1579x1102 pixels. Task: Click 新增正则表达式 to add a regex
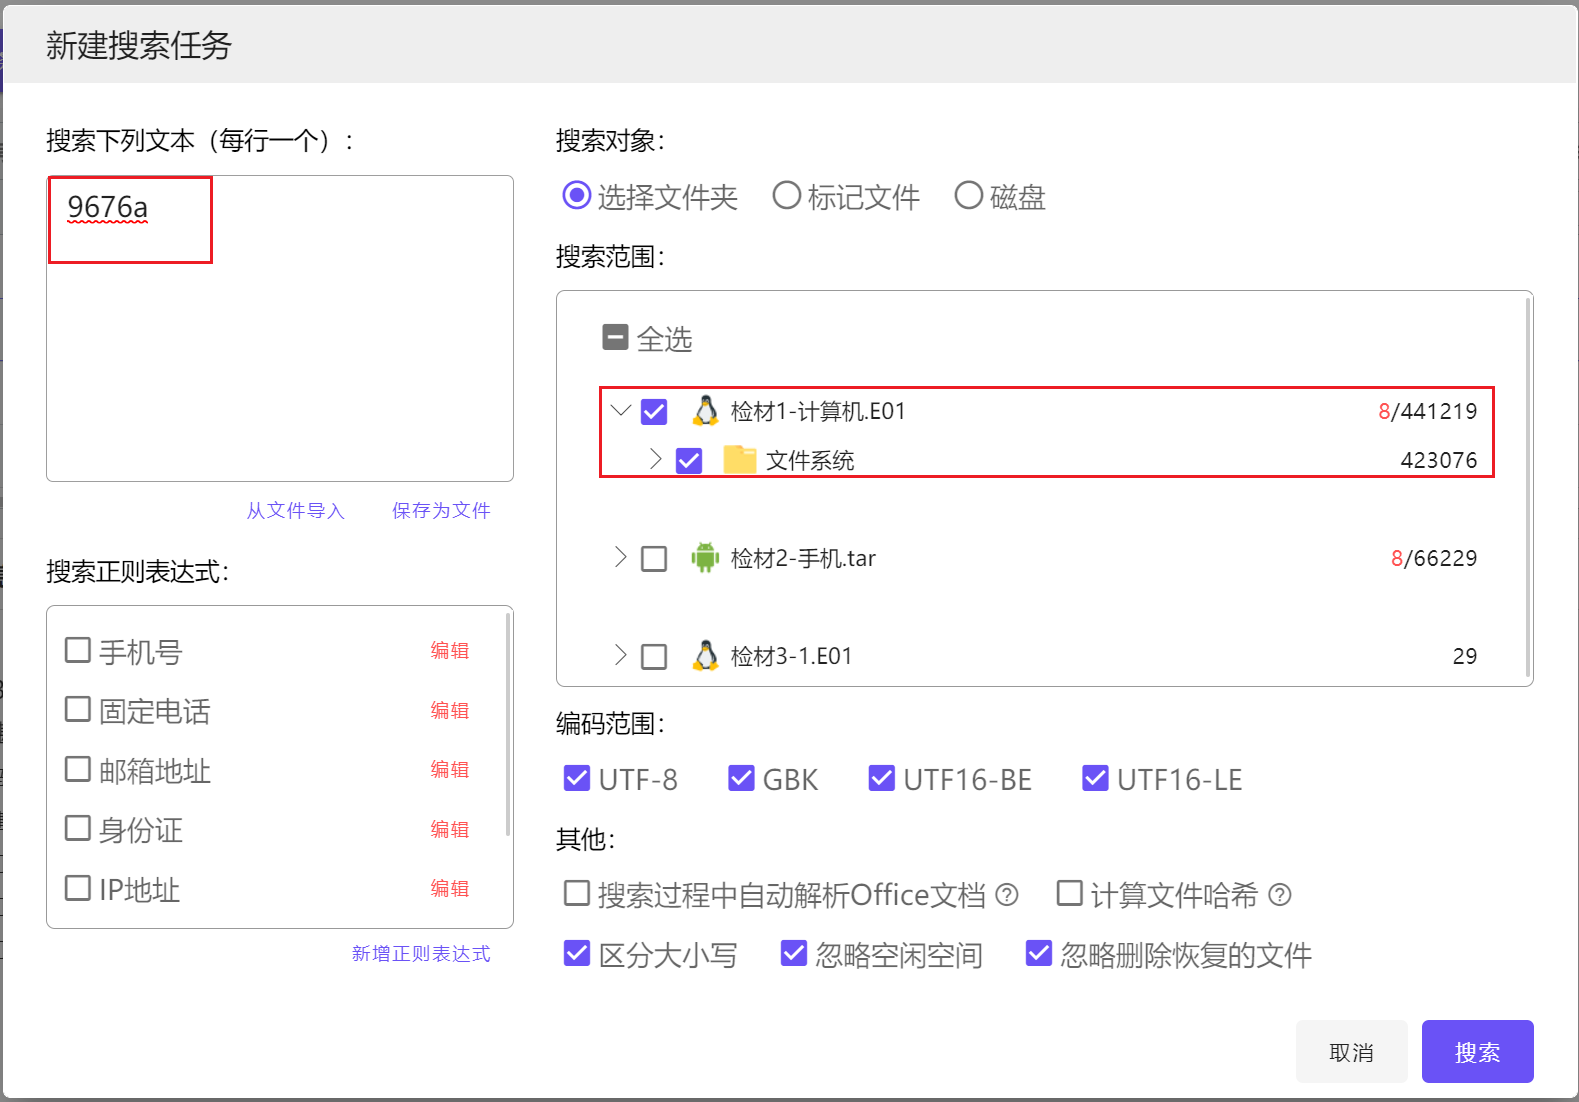point(420,954)
